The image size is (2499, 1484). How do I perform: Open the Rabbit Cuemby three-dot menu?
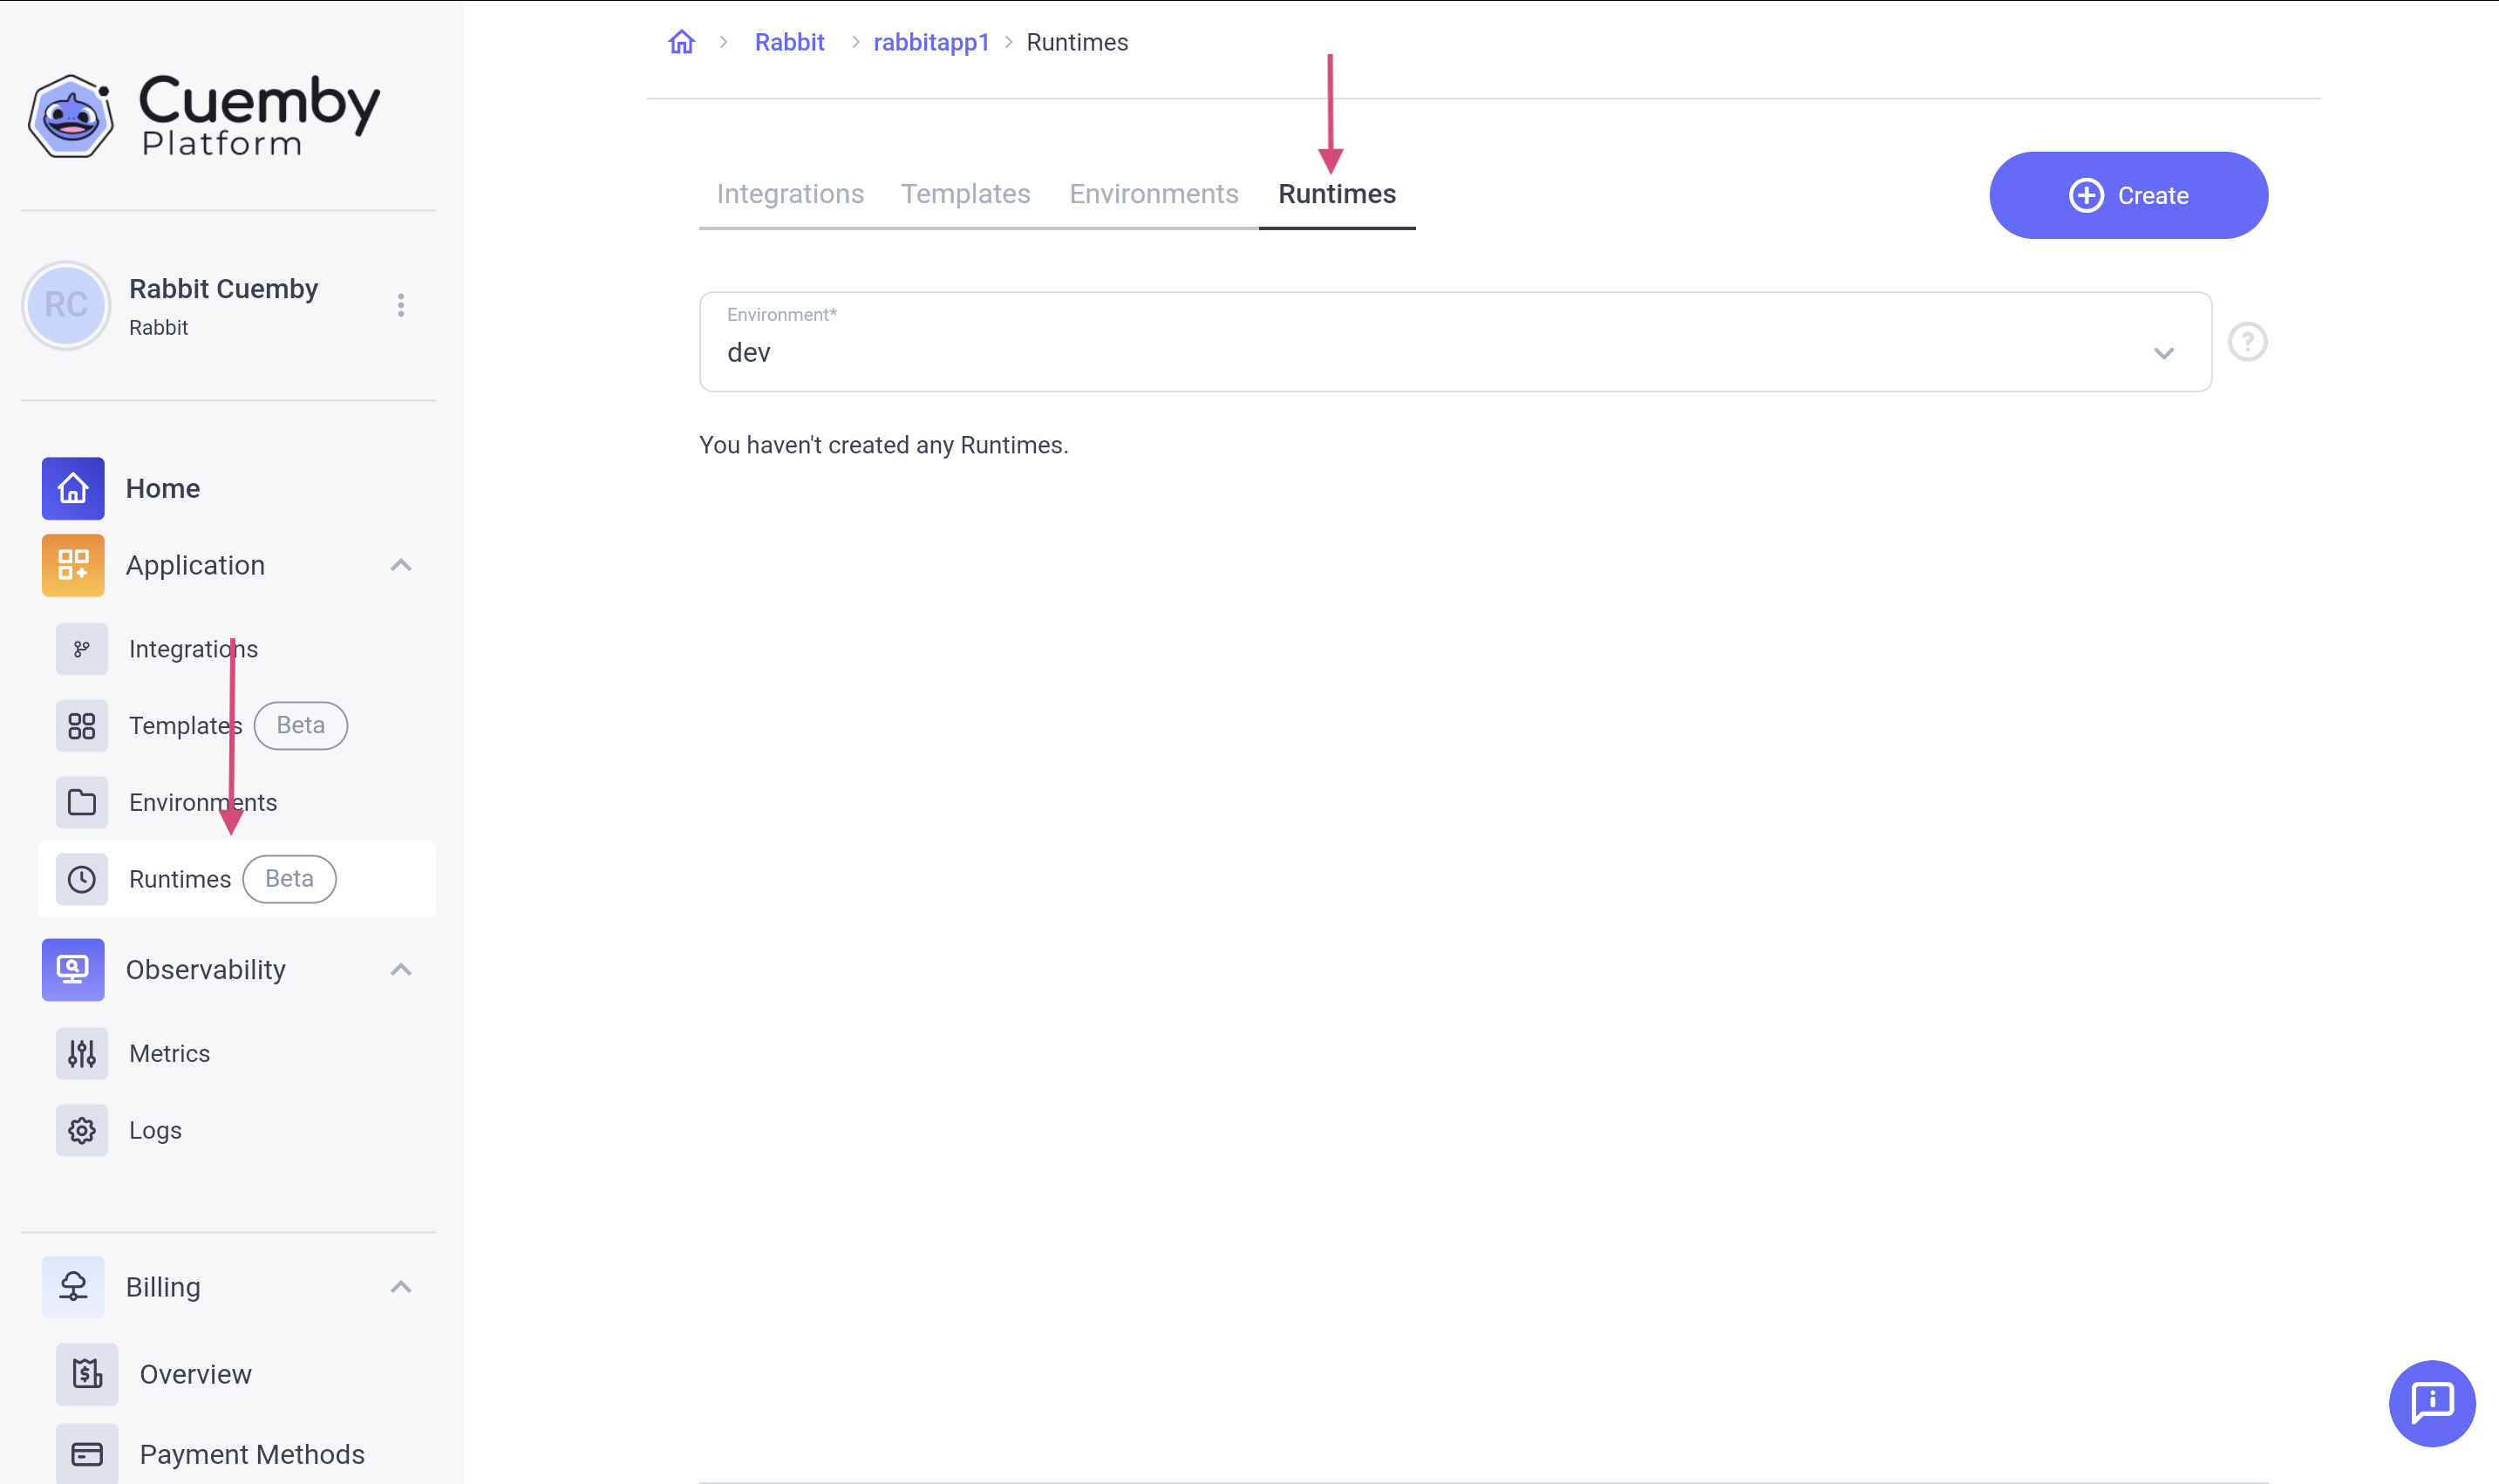401,305
